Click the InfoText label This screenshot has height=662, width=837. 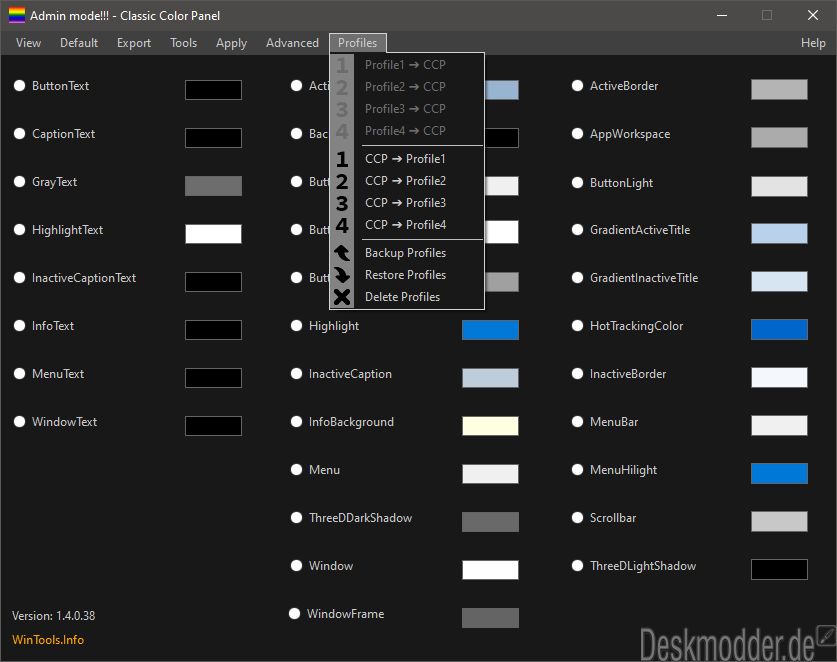point(53,326)
